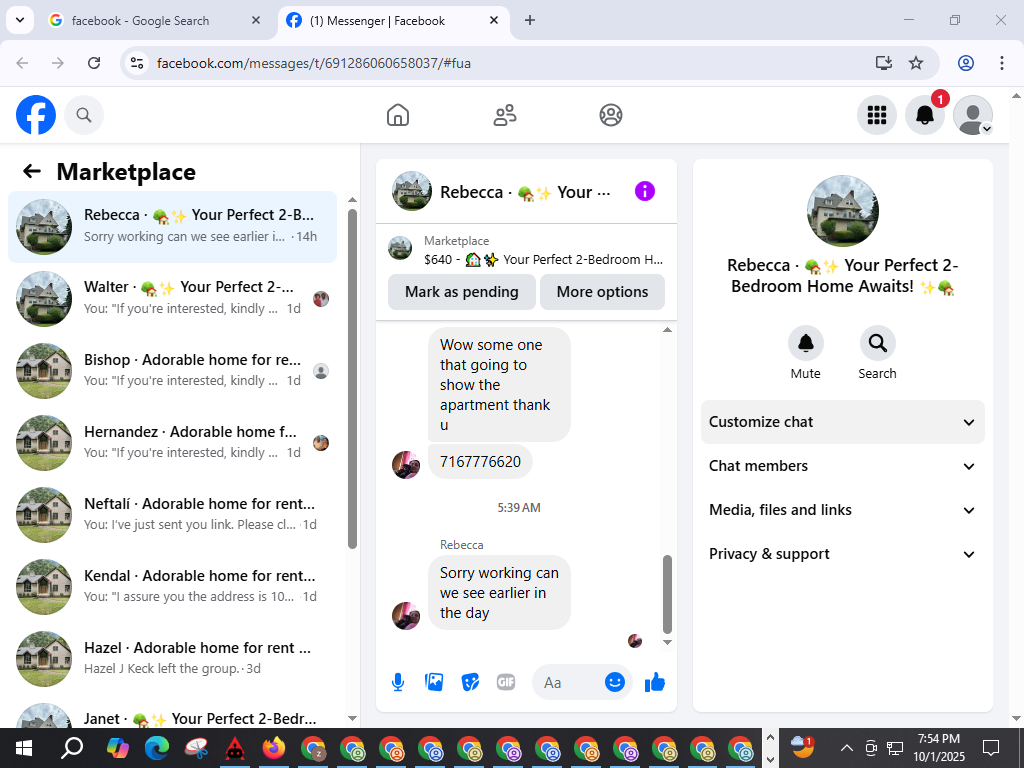Go to the Home feed icon

coord(398,115)
